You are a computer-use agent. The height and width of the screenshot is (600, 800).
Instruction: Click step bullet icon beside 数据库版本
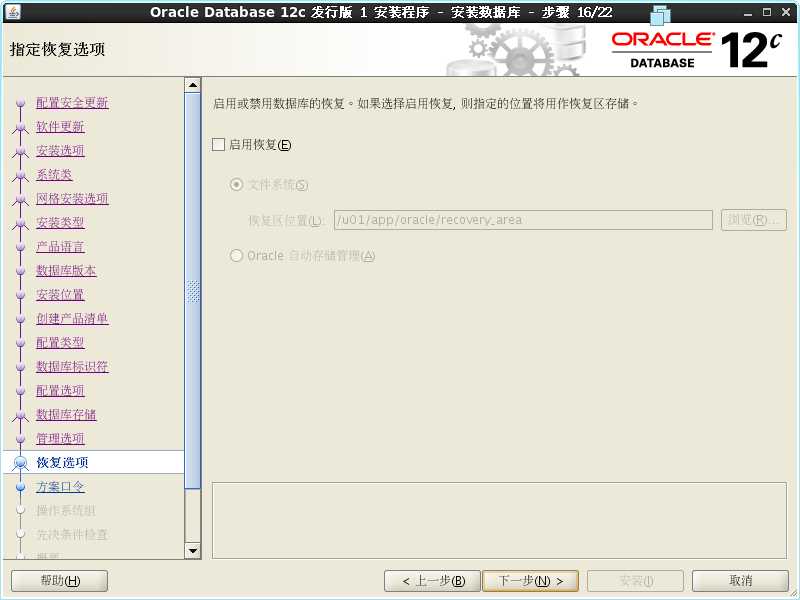coord(20,271)
